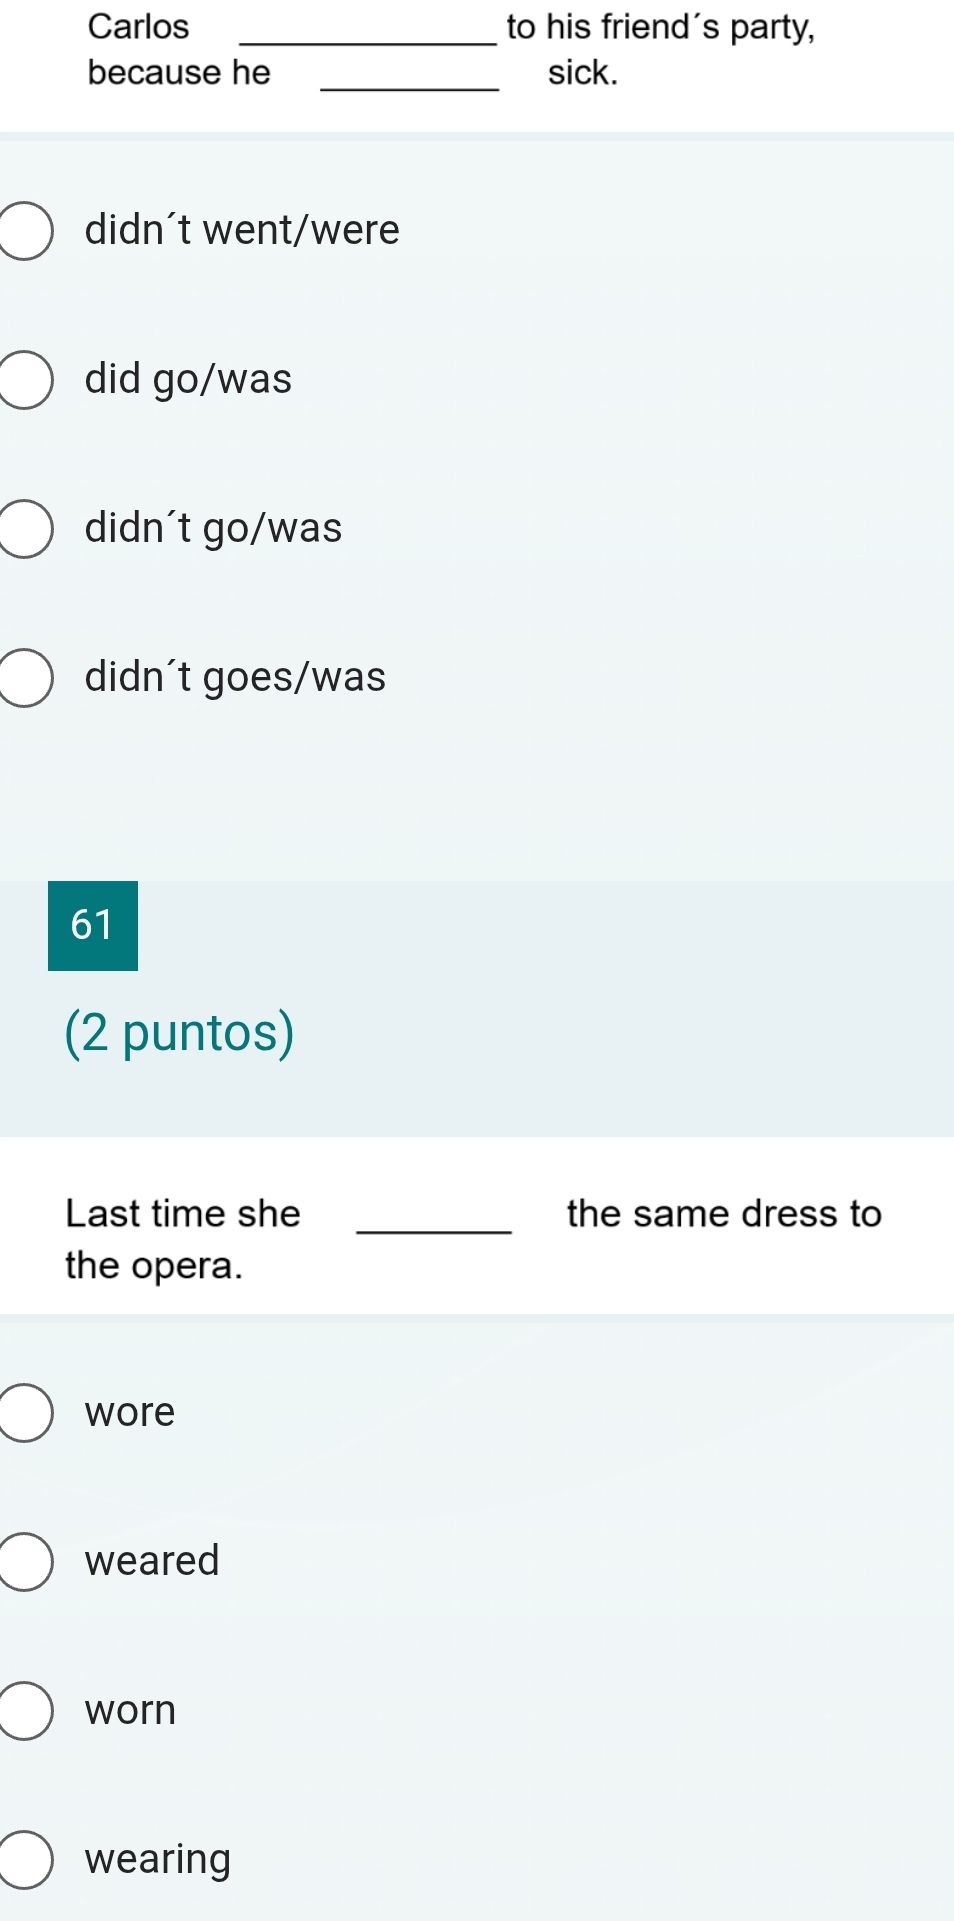The width and height of the screenshot is (954, 1921).
Task: Click the "wearing" answer label
Action: pos(158,1860)
